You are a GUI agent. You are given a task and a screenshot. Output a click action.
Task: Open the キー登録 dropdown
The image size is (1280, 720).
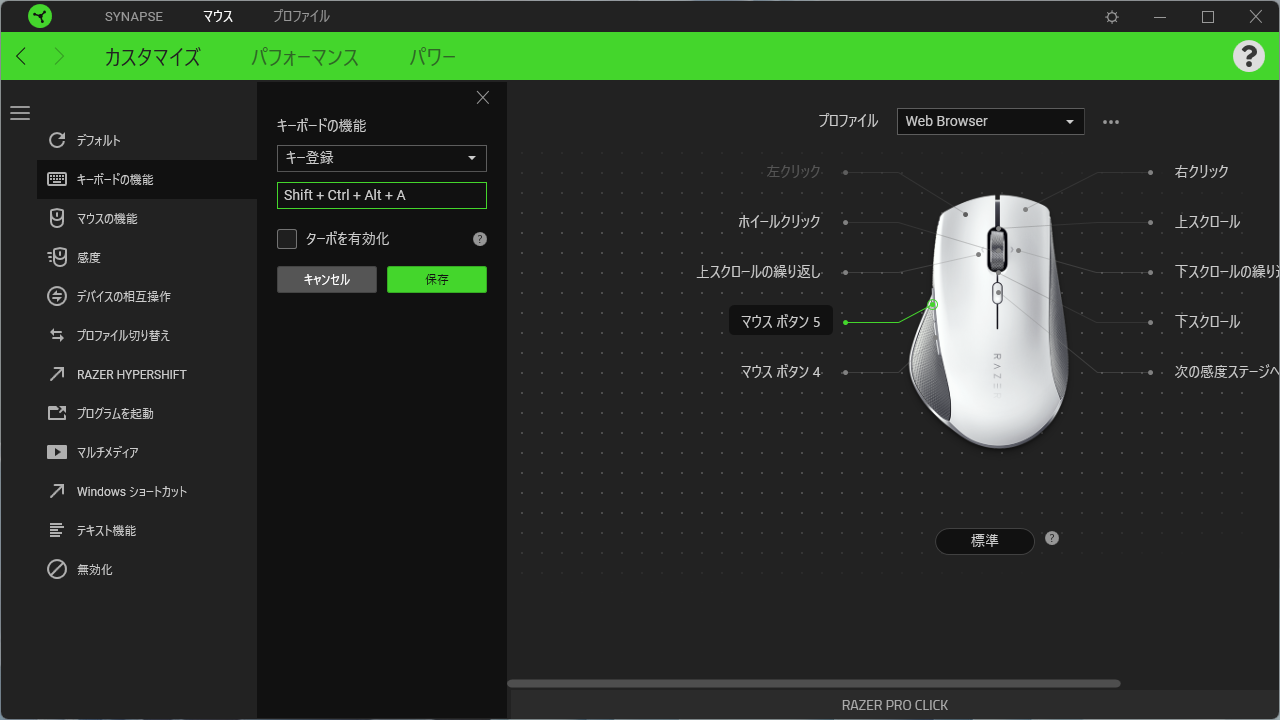coord(381,158)
